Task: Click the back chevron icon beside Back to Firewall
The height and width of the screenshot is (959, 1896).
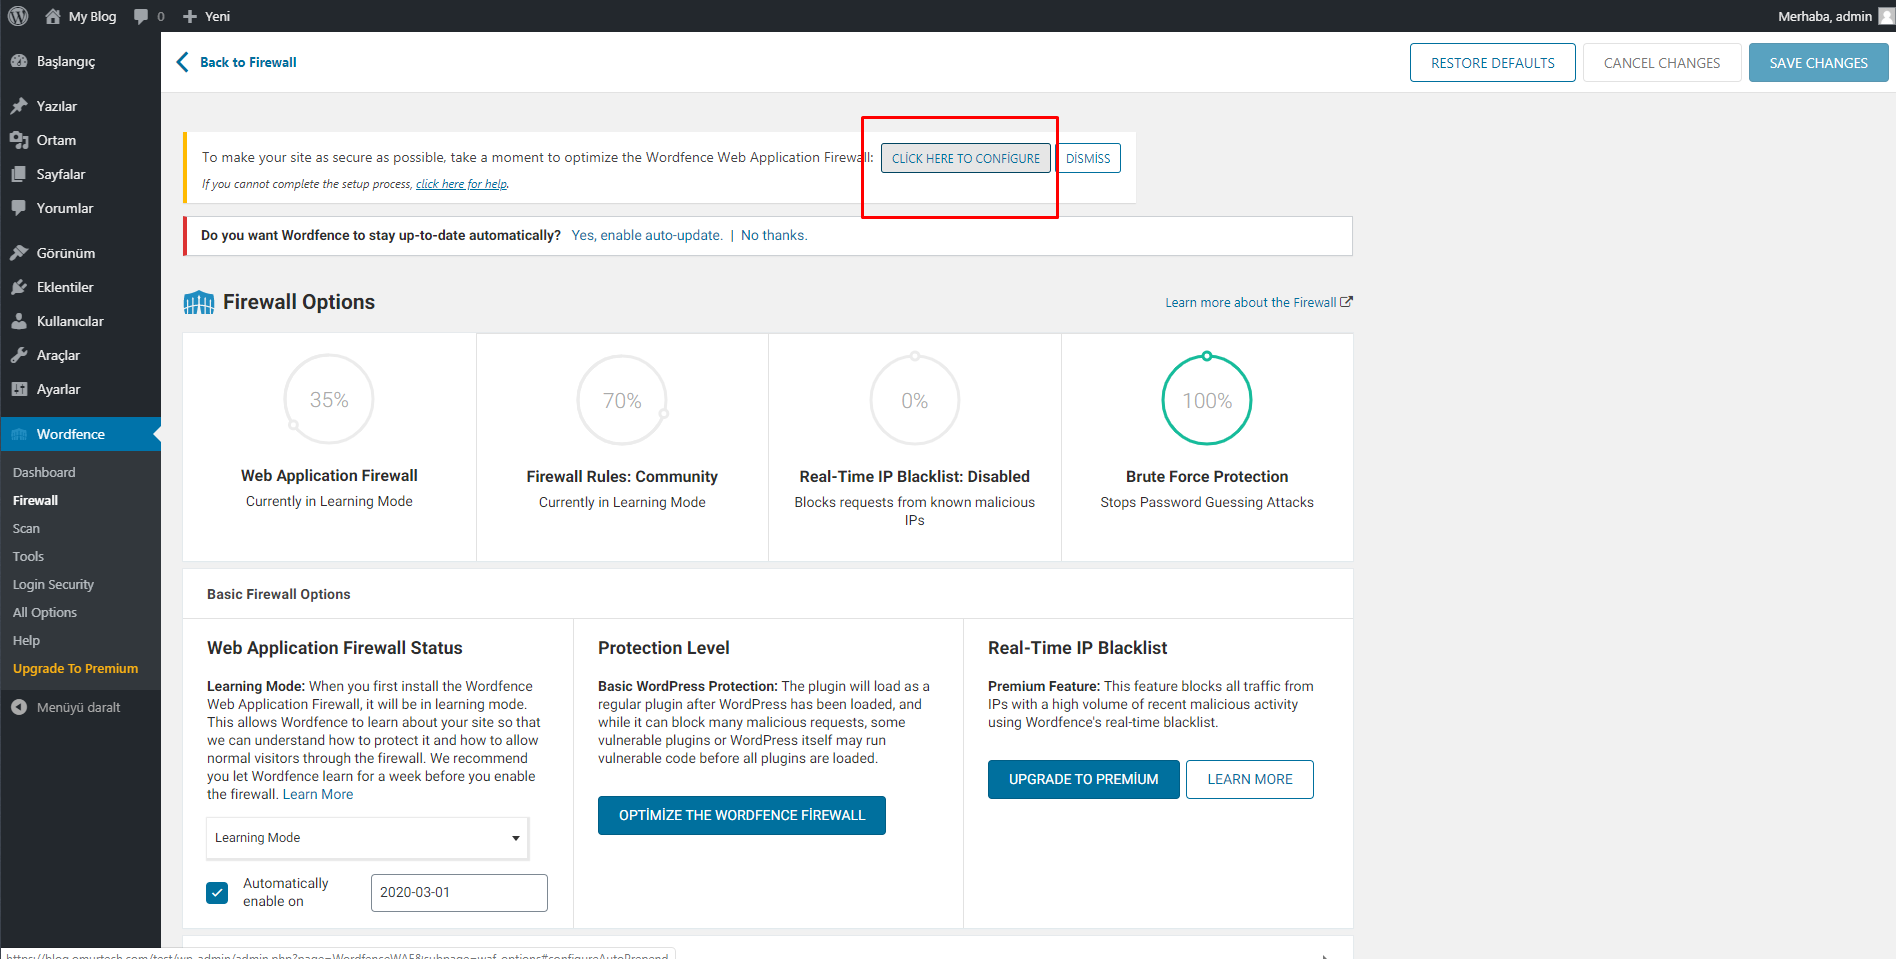Action: pyautogui.click(x=182, y=62)
